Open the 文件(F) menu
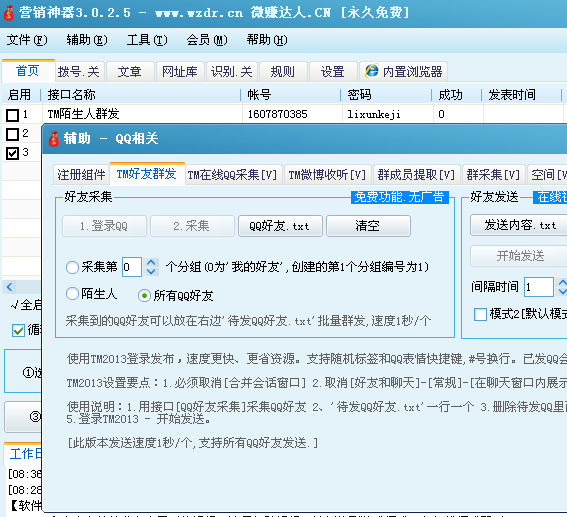567x517 pixels. pos(27,40)
